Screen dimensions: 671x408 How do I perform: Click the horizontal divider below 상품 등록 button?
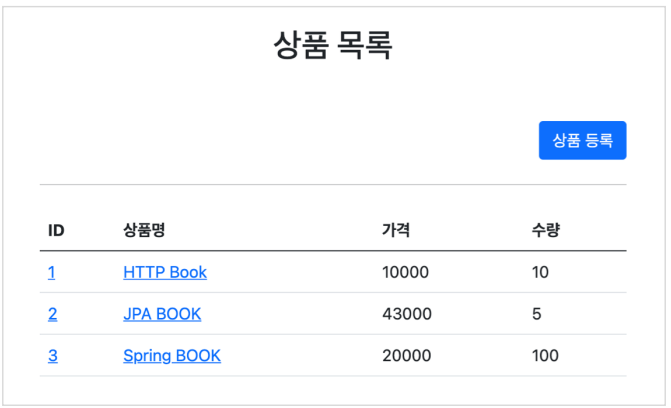coord(333,185)
